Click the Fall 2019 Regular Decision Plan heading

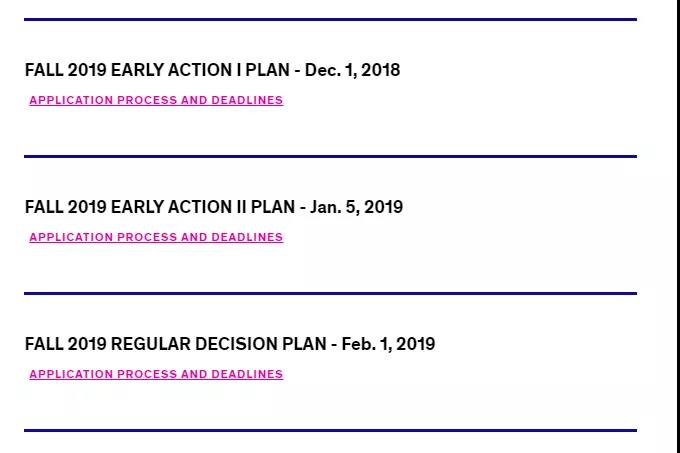[x=230, y=344]
